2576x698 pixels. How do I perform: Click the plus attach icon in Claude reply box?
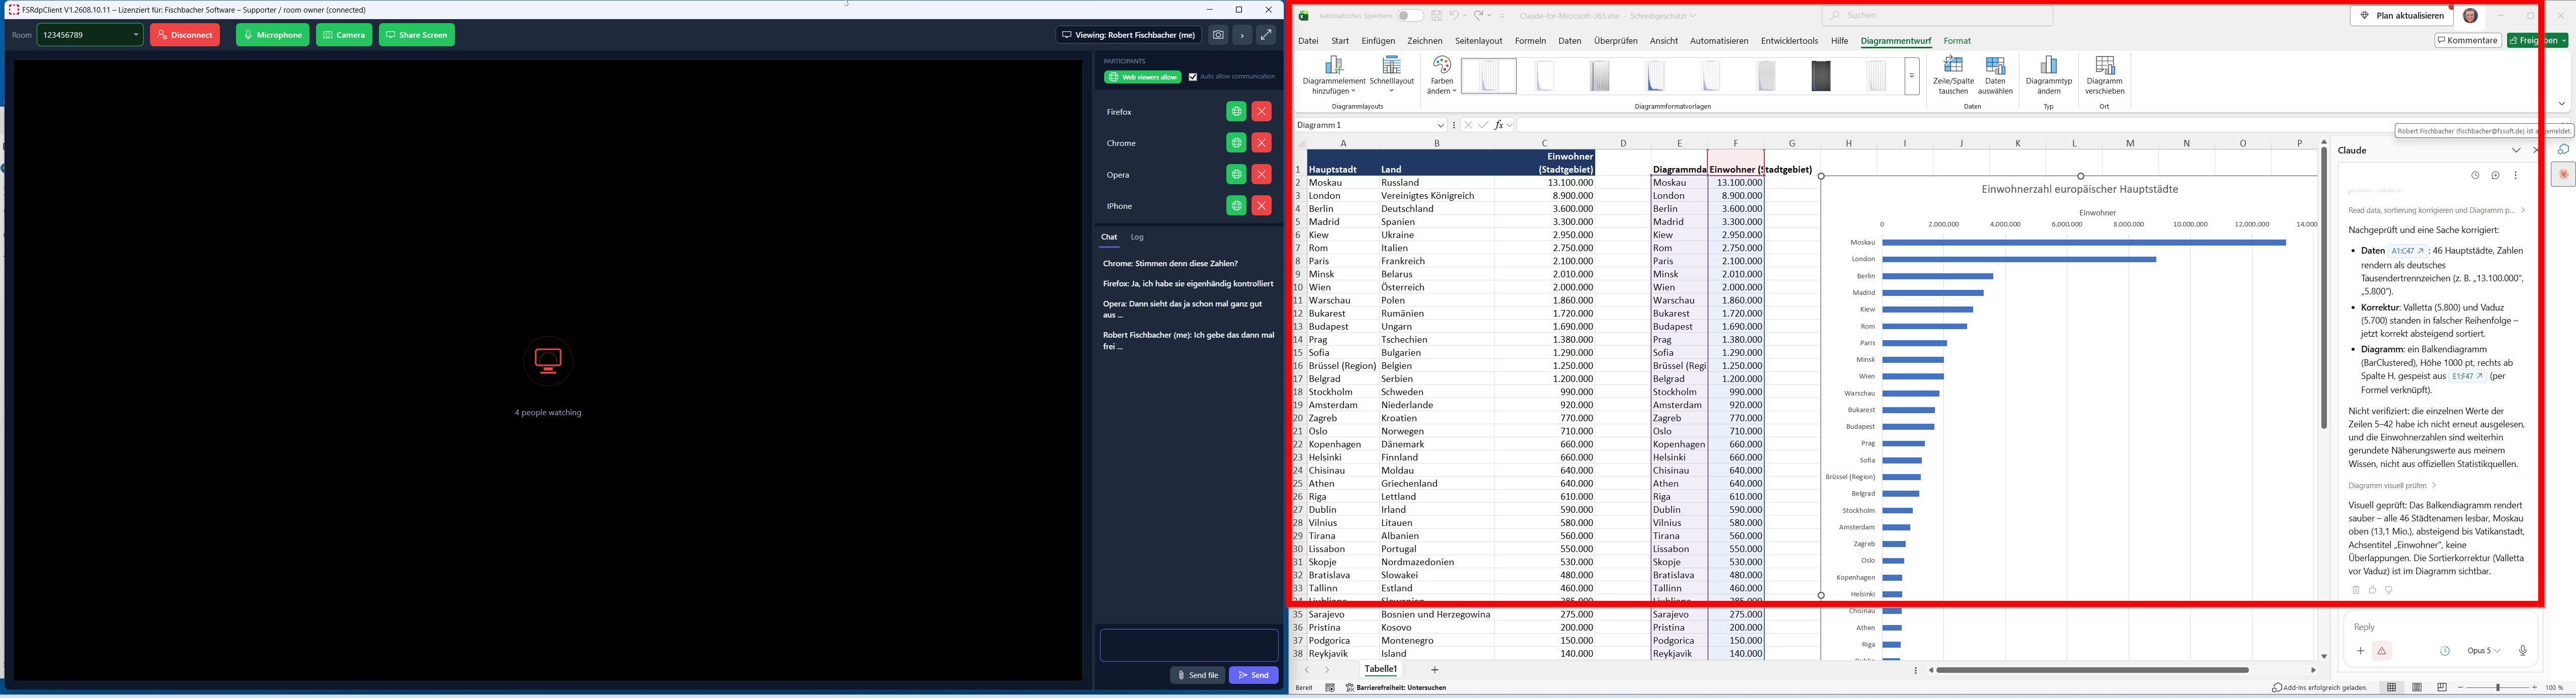coord(2360,651)
